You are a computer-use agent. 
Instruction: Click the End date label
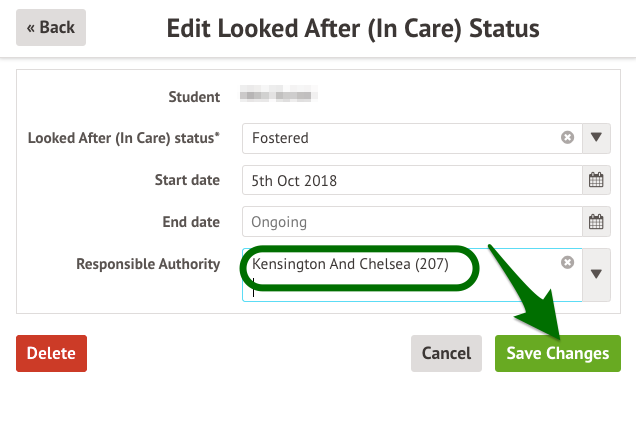tap(194, 222)
